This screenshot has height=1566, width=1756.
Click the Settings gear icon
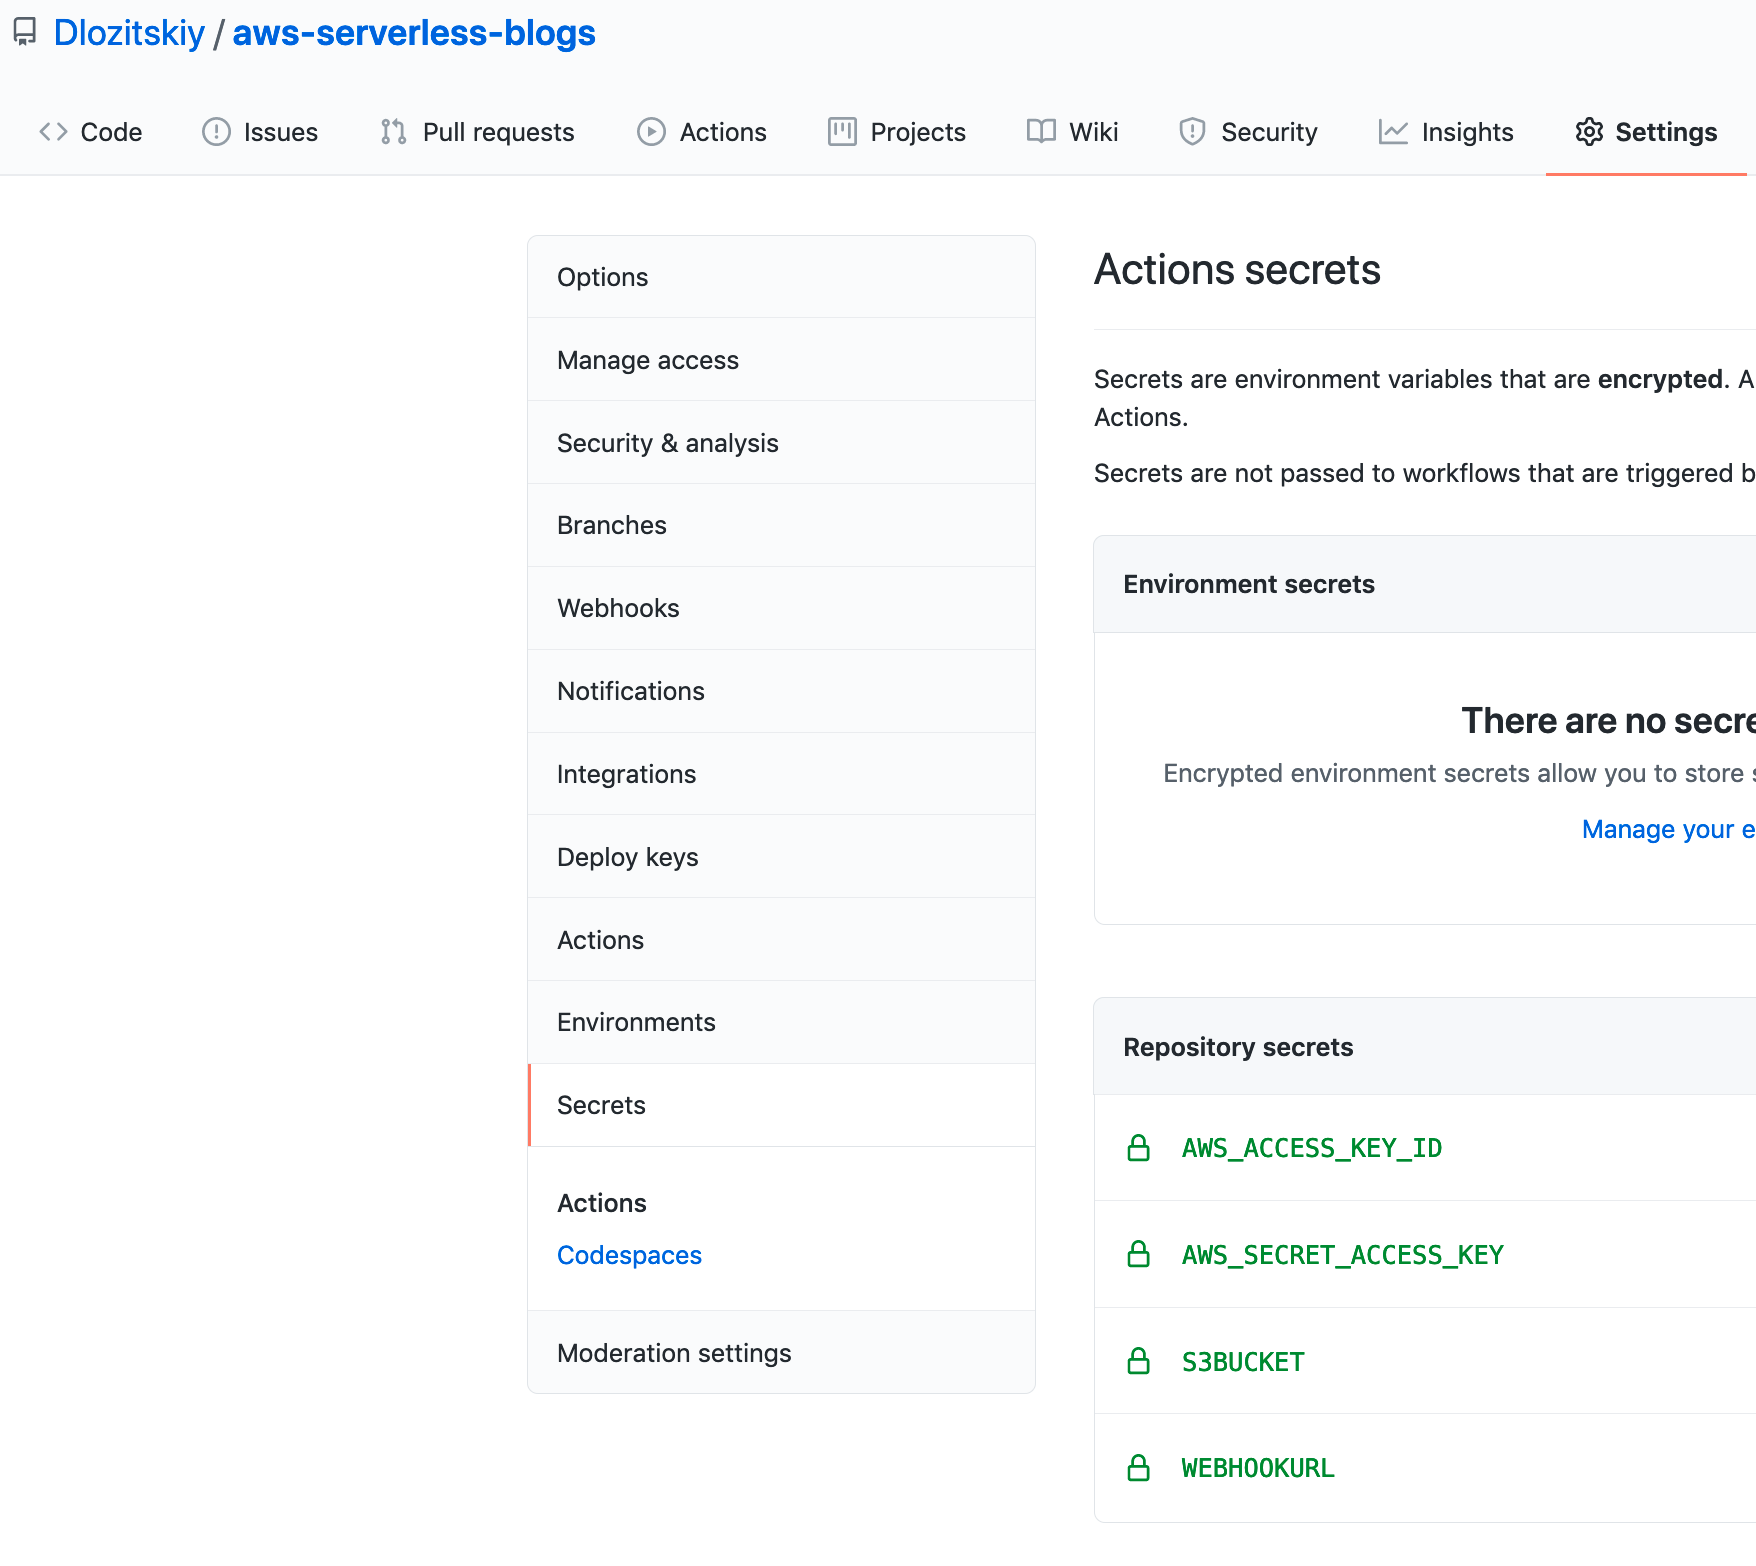tap(1589, 132)
